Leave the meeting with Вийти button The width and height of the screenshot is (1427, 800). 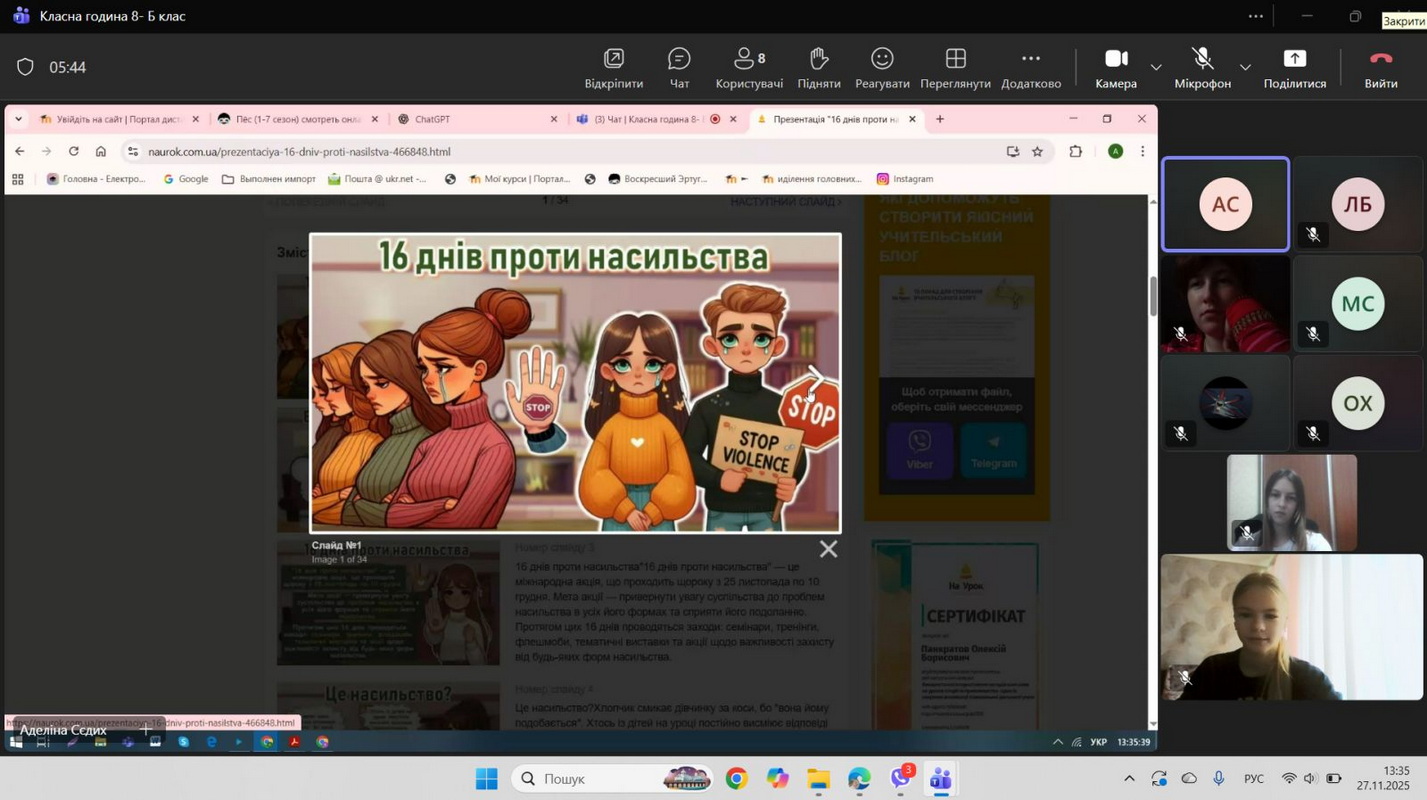point(1381,67)
